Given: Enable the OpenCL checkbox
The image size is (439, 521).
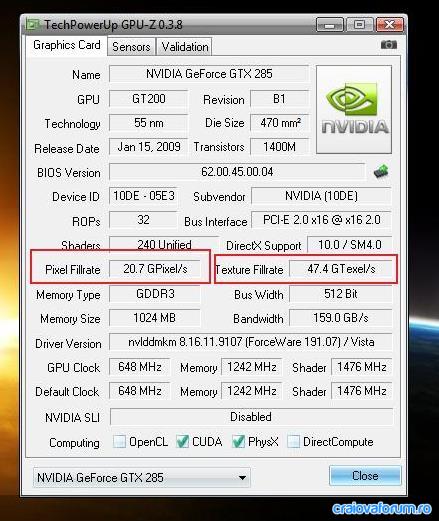Looking at the screenshot, I should [119, 441].
